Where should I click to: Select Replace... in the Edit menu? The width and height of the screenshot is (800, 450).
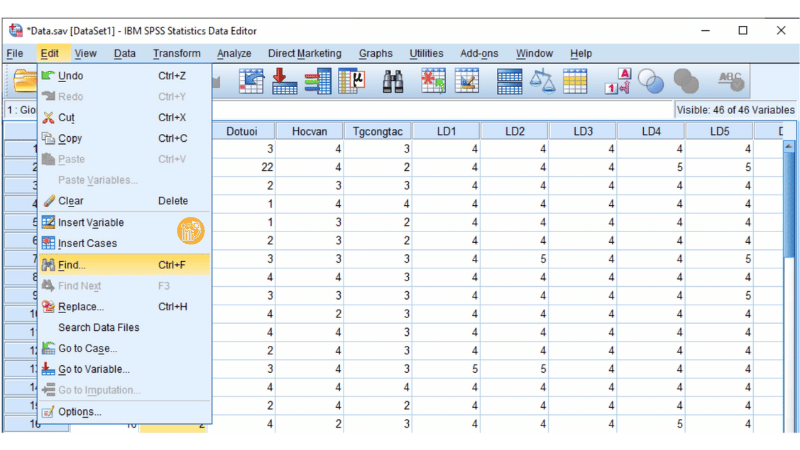[x=80, y=307]
